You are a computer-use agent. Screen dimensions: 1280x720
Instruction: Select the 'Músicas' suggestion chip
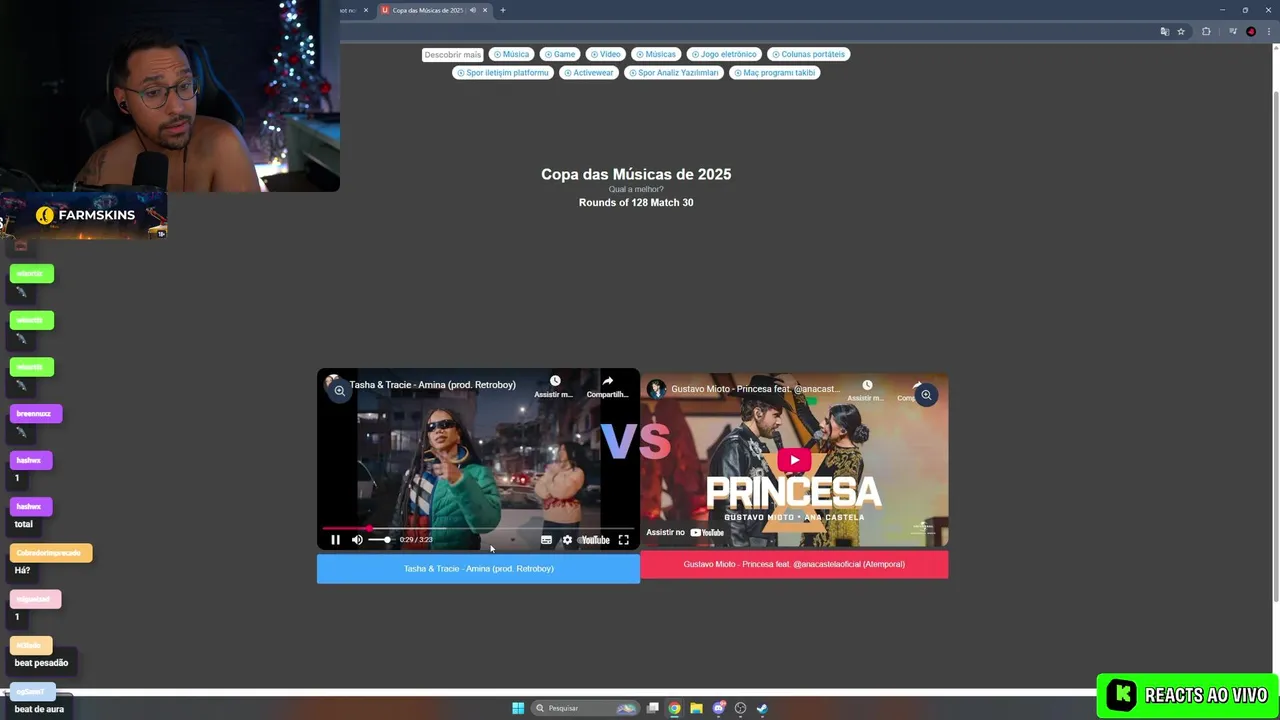(x=656, y=54)
